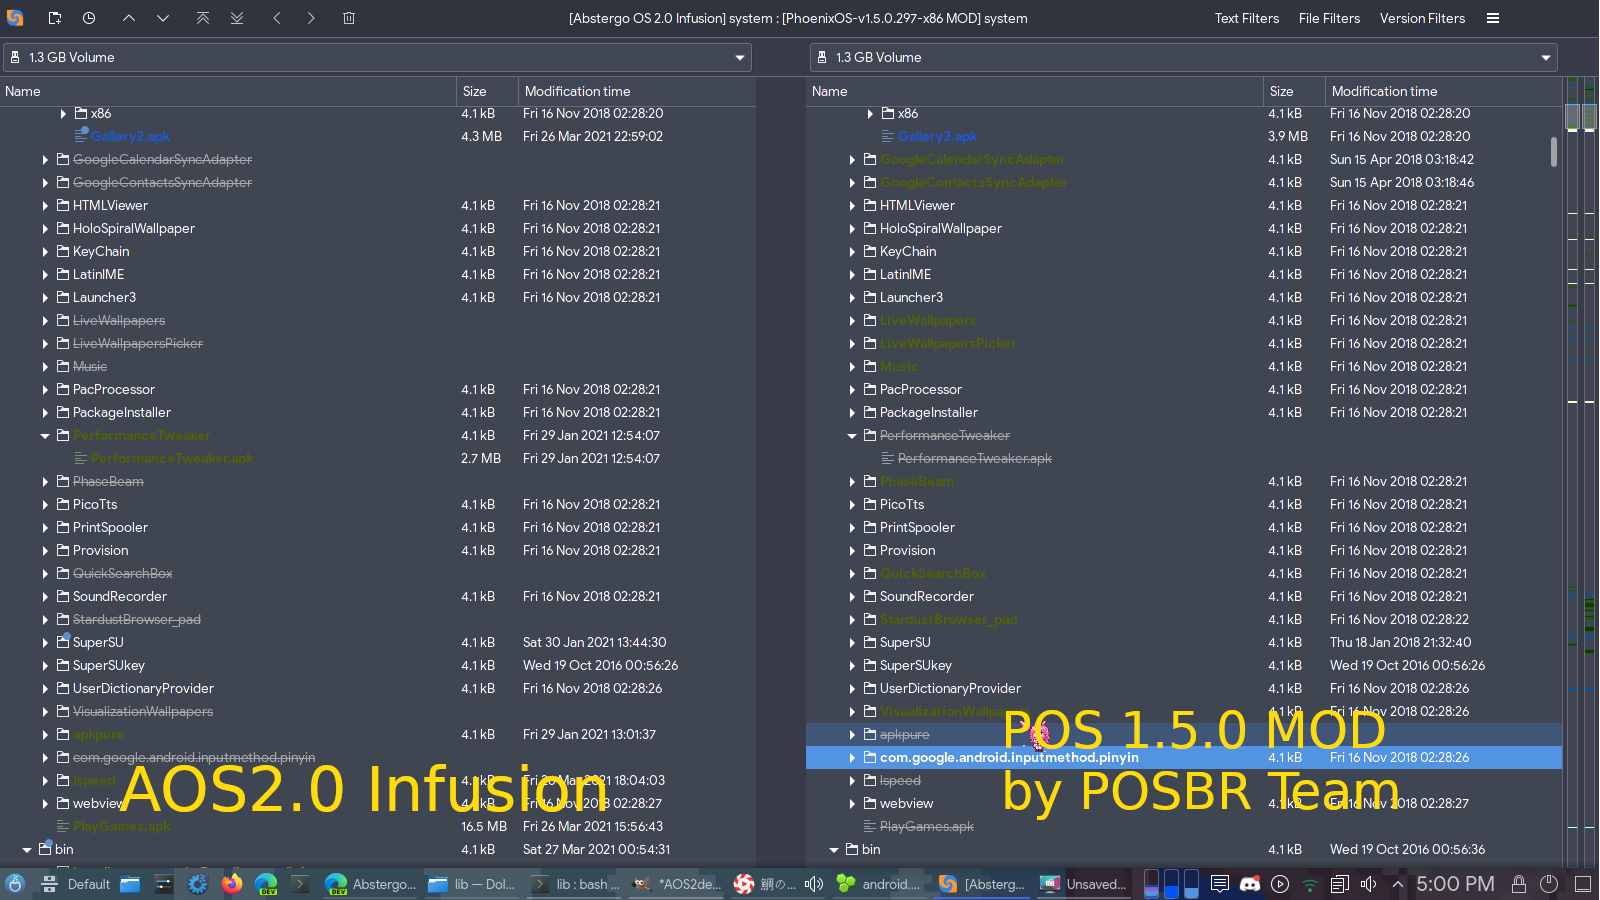Screen dimensions: 1600x900
Task: Open the left pane 1.3 GB Volume dropdown
Action: click(377, 57)
